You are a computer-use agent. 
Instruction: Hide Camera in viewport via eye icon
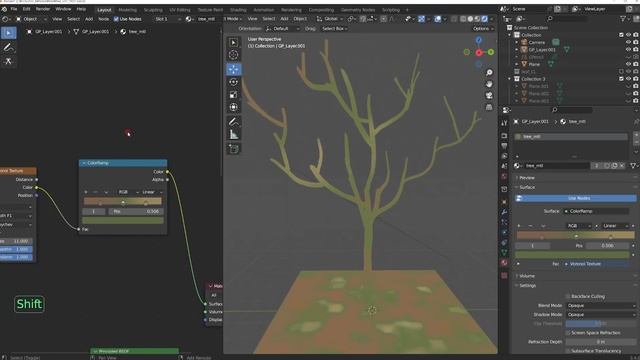(629, 42)
